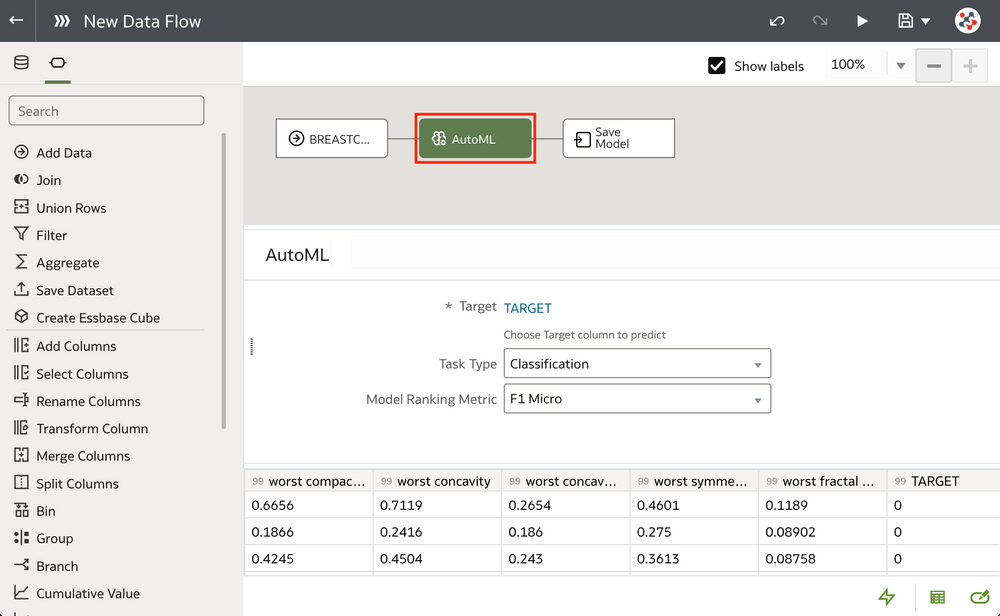Uncheck the Show labels checkbox
The width and height of the screenshot is (1000, 616).
click(717, 65)
